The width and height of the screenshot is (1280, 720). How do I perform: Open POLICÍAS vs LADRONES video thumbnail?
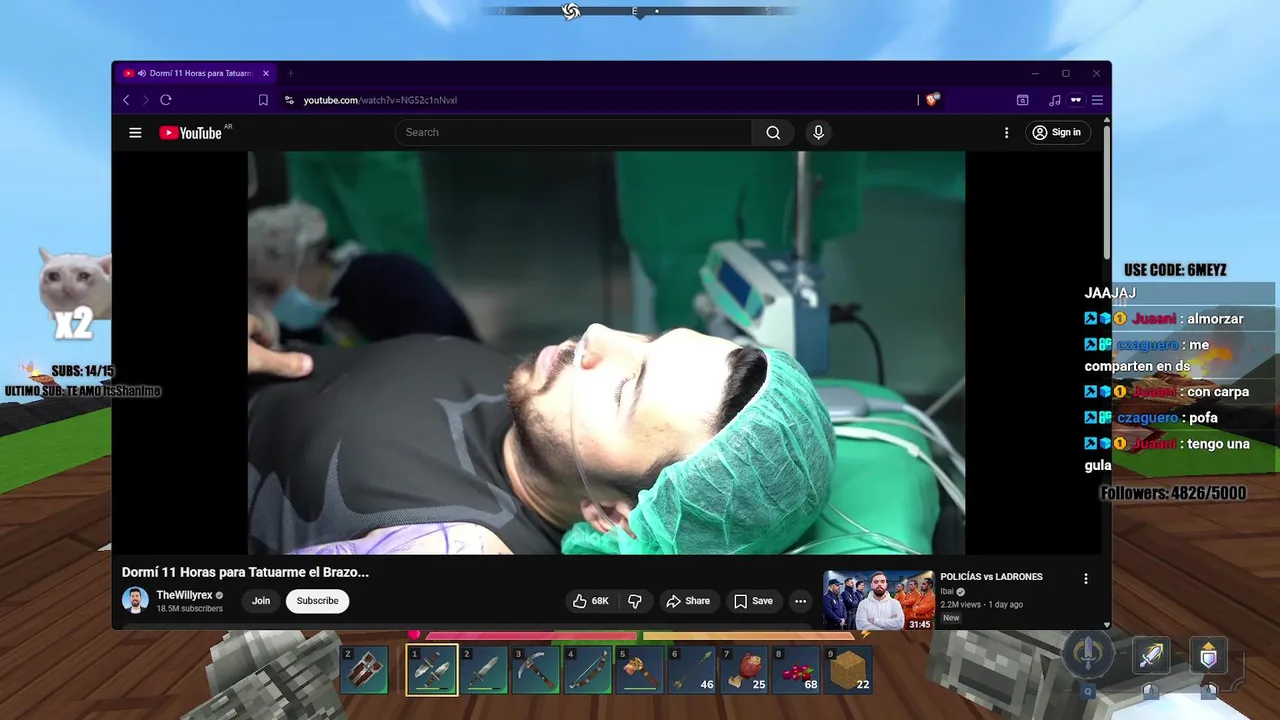878,600
